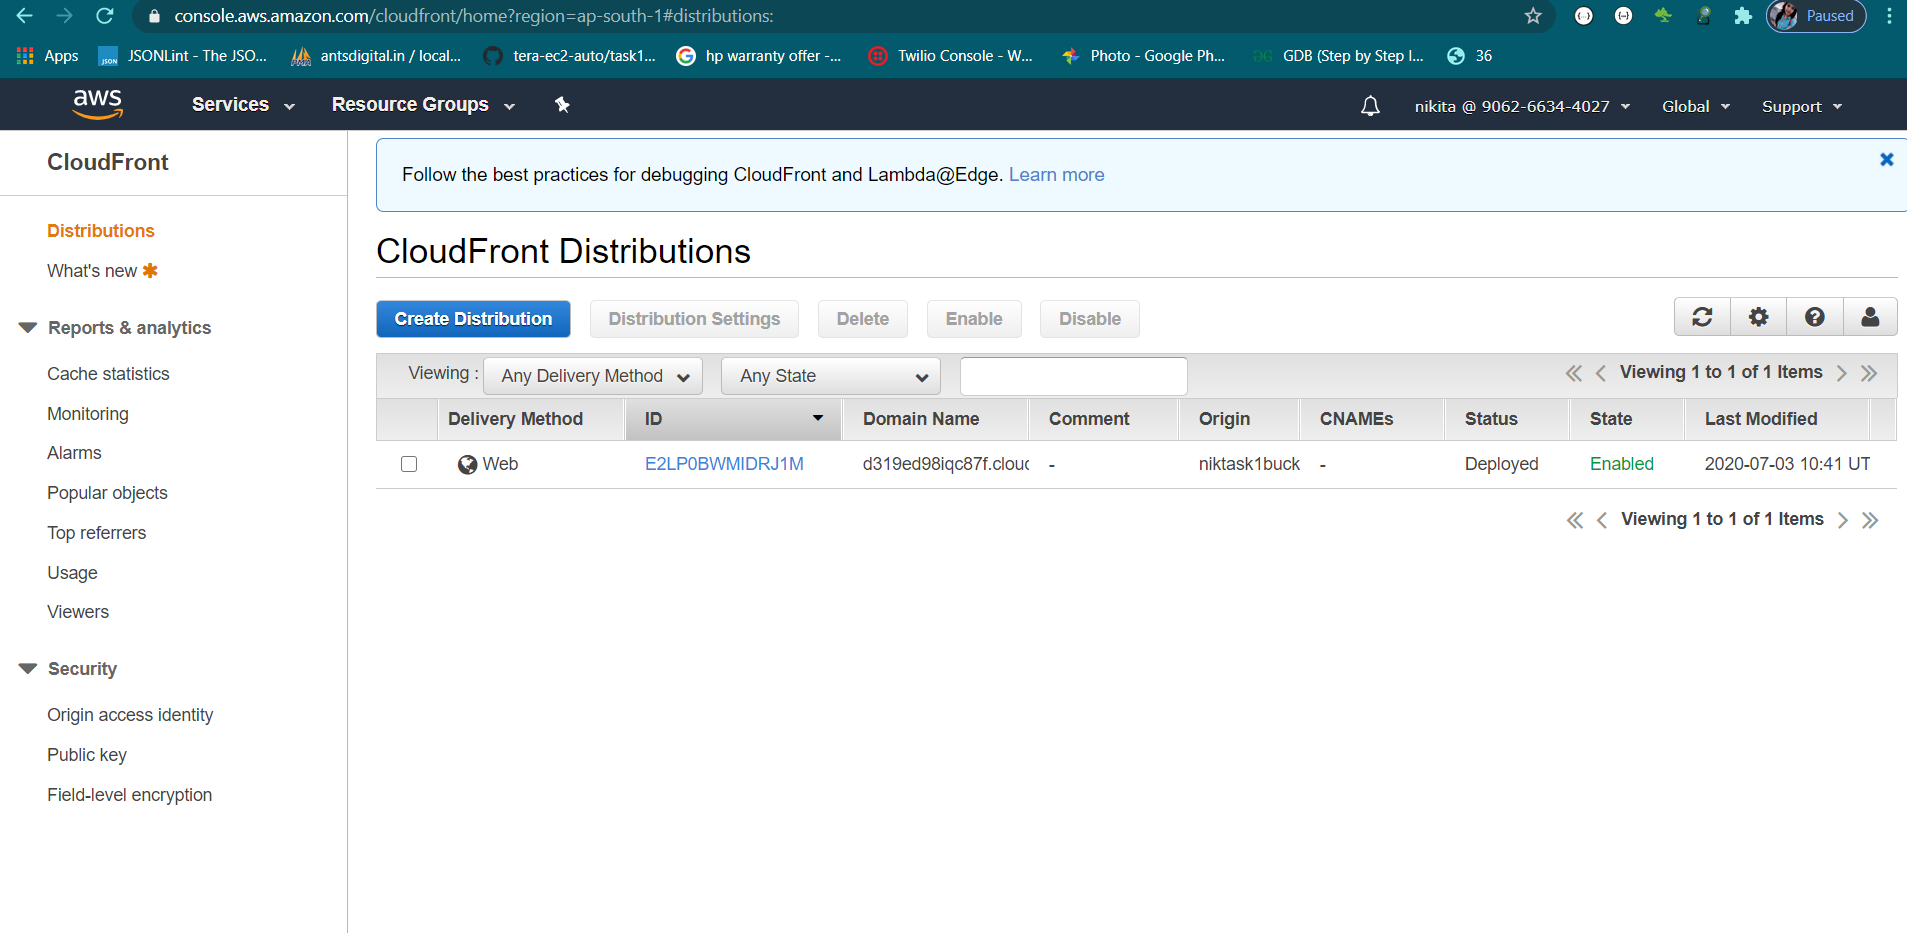
Task: Open Top referrers report
Action: point(96,533)
